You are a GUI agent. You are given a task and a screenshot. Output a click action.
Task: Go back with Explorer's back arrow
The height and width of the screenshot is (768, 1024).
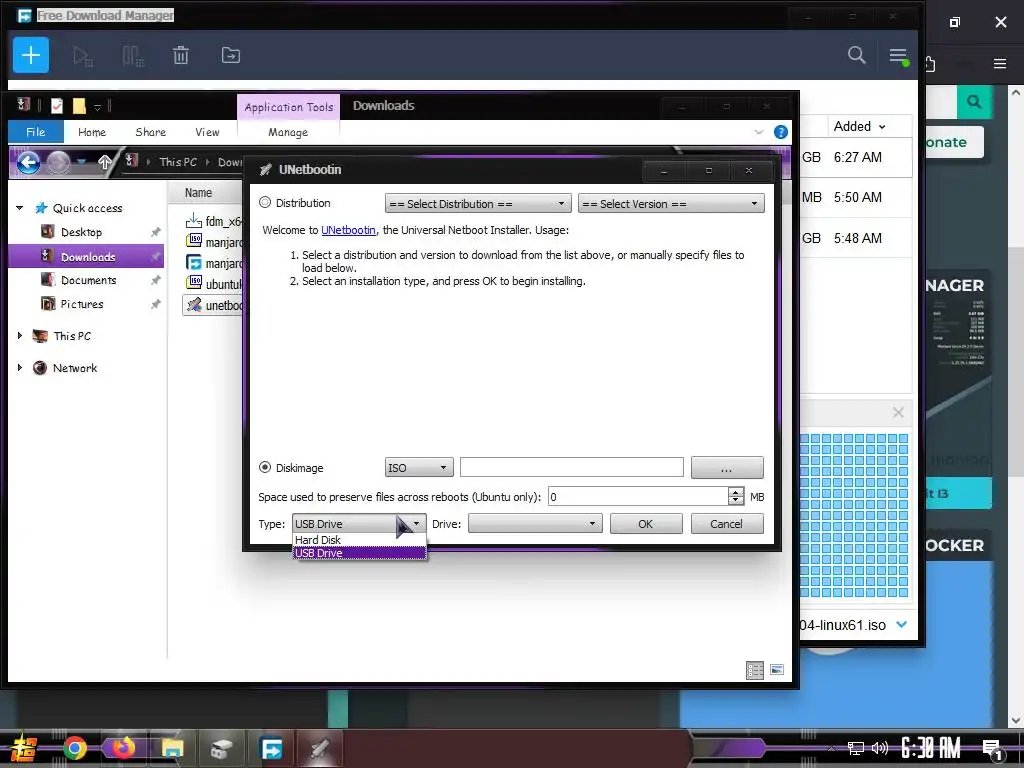tap(28, 162)
